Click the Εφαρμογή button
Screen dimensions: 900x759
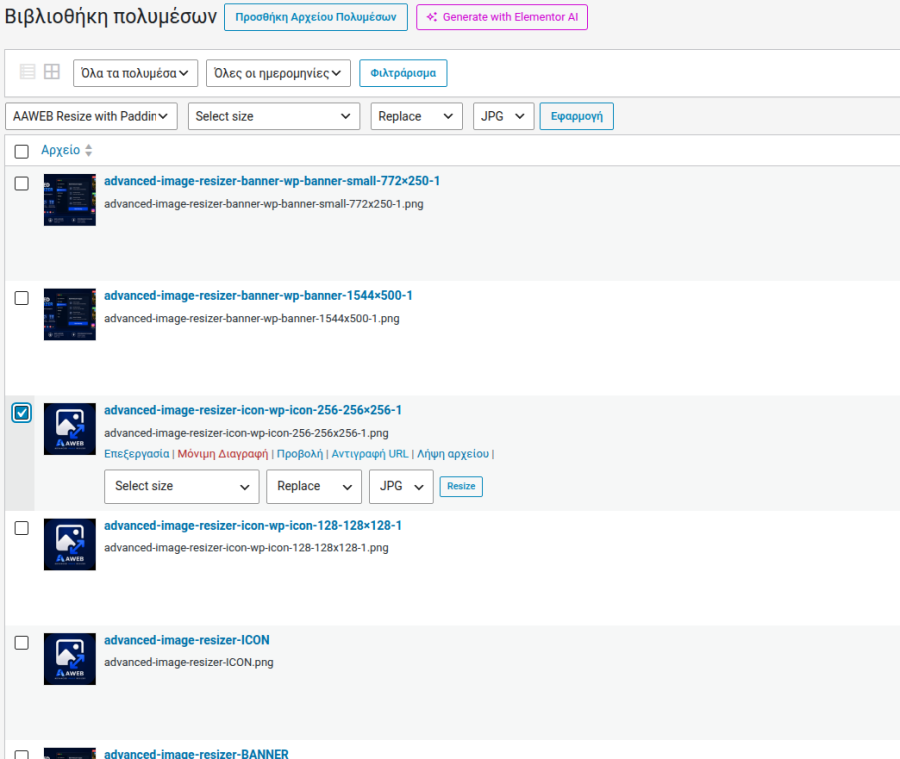click(576, 116)
